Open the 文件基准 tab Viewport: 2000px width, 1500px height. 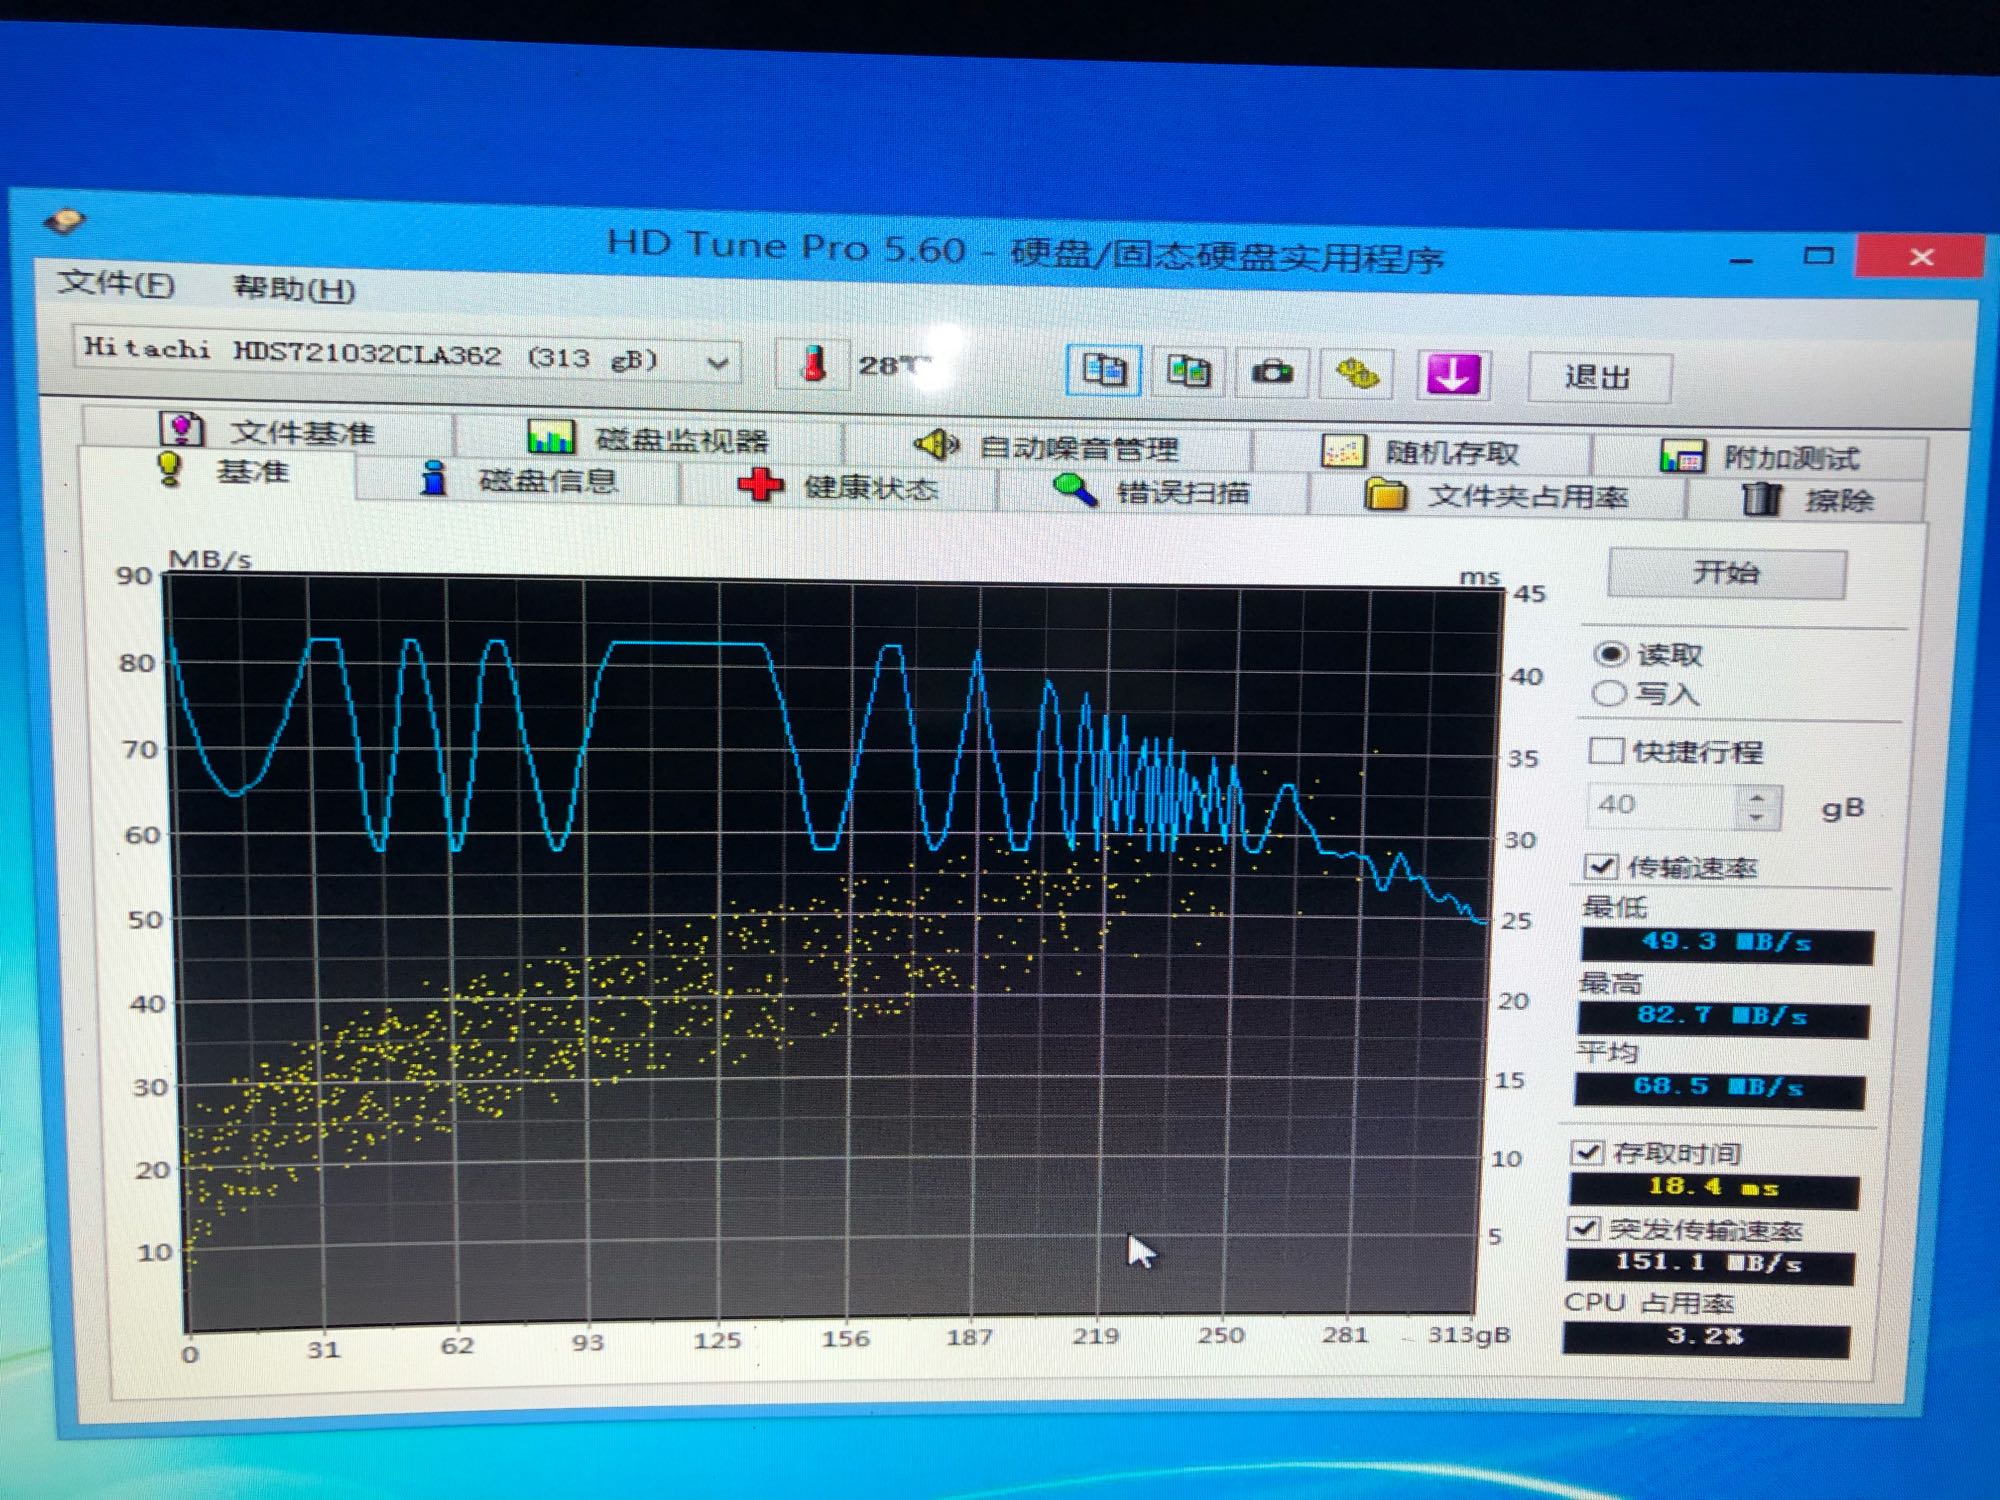point(267,431)
